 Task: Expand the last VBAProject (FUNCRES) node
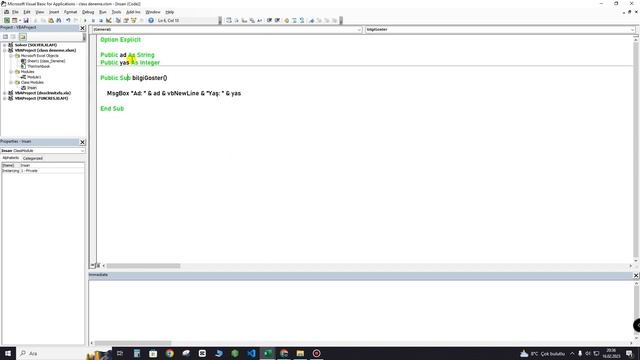pos(4,98)
